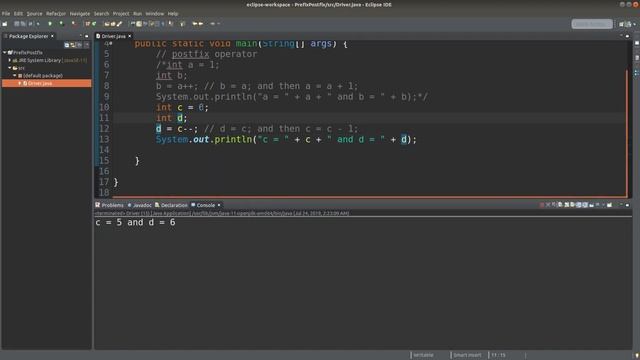Screen dimensions: 640x360
Task: Maximize the editor area
Action: click(628, 36)
